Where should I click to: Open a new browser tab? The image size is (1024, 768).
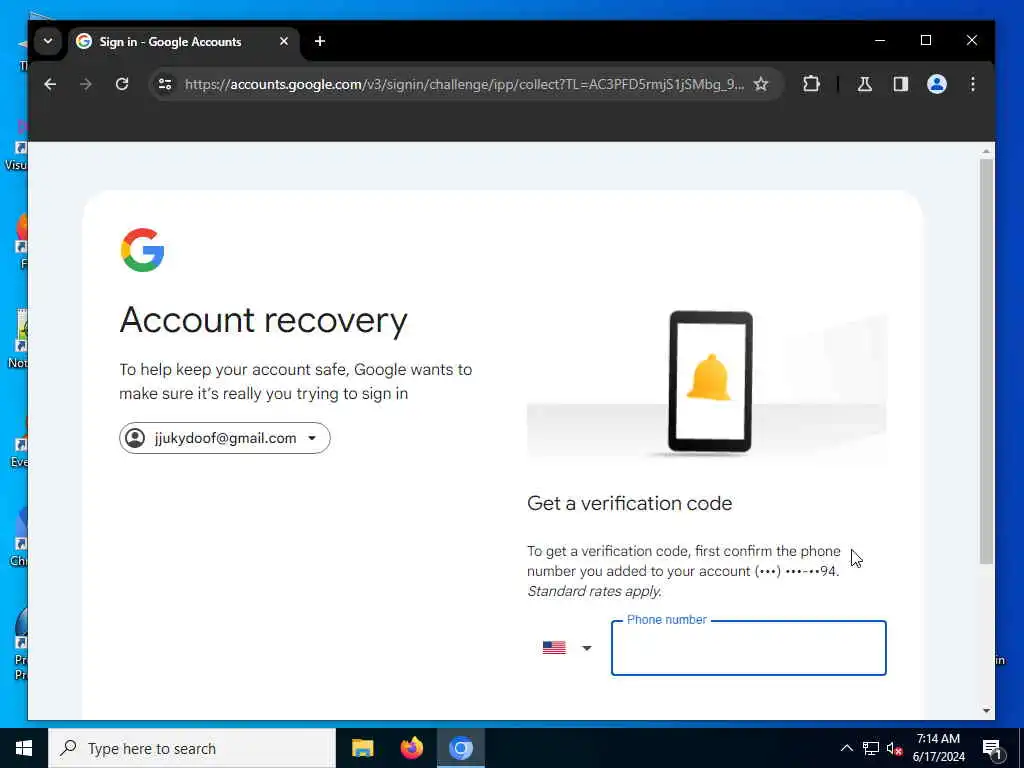tap(319, 41)
